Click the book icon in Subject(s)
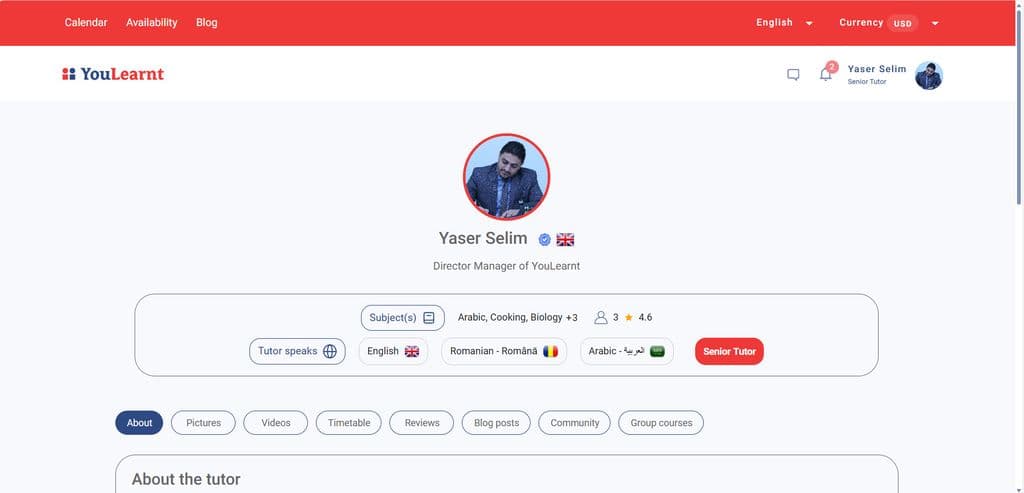 pos(428,318)
